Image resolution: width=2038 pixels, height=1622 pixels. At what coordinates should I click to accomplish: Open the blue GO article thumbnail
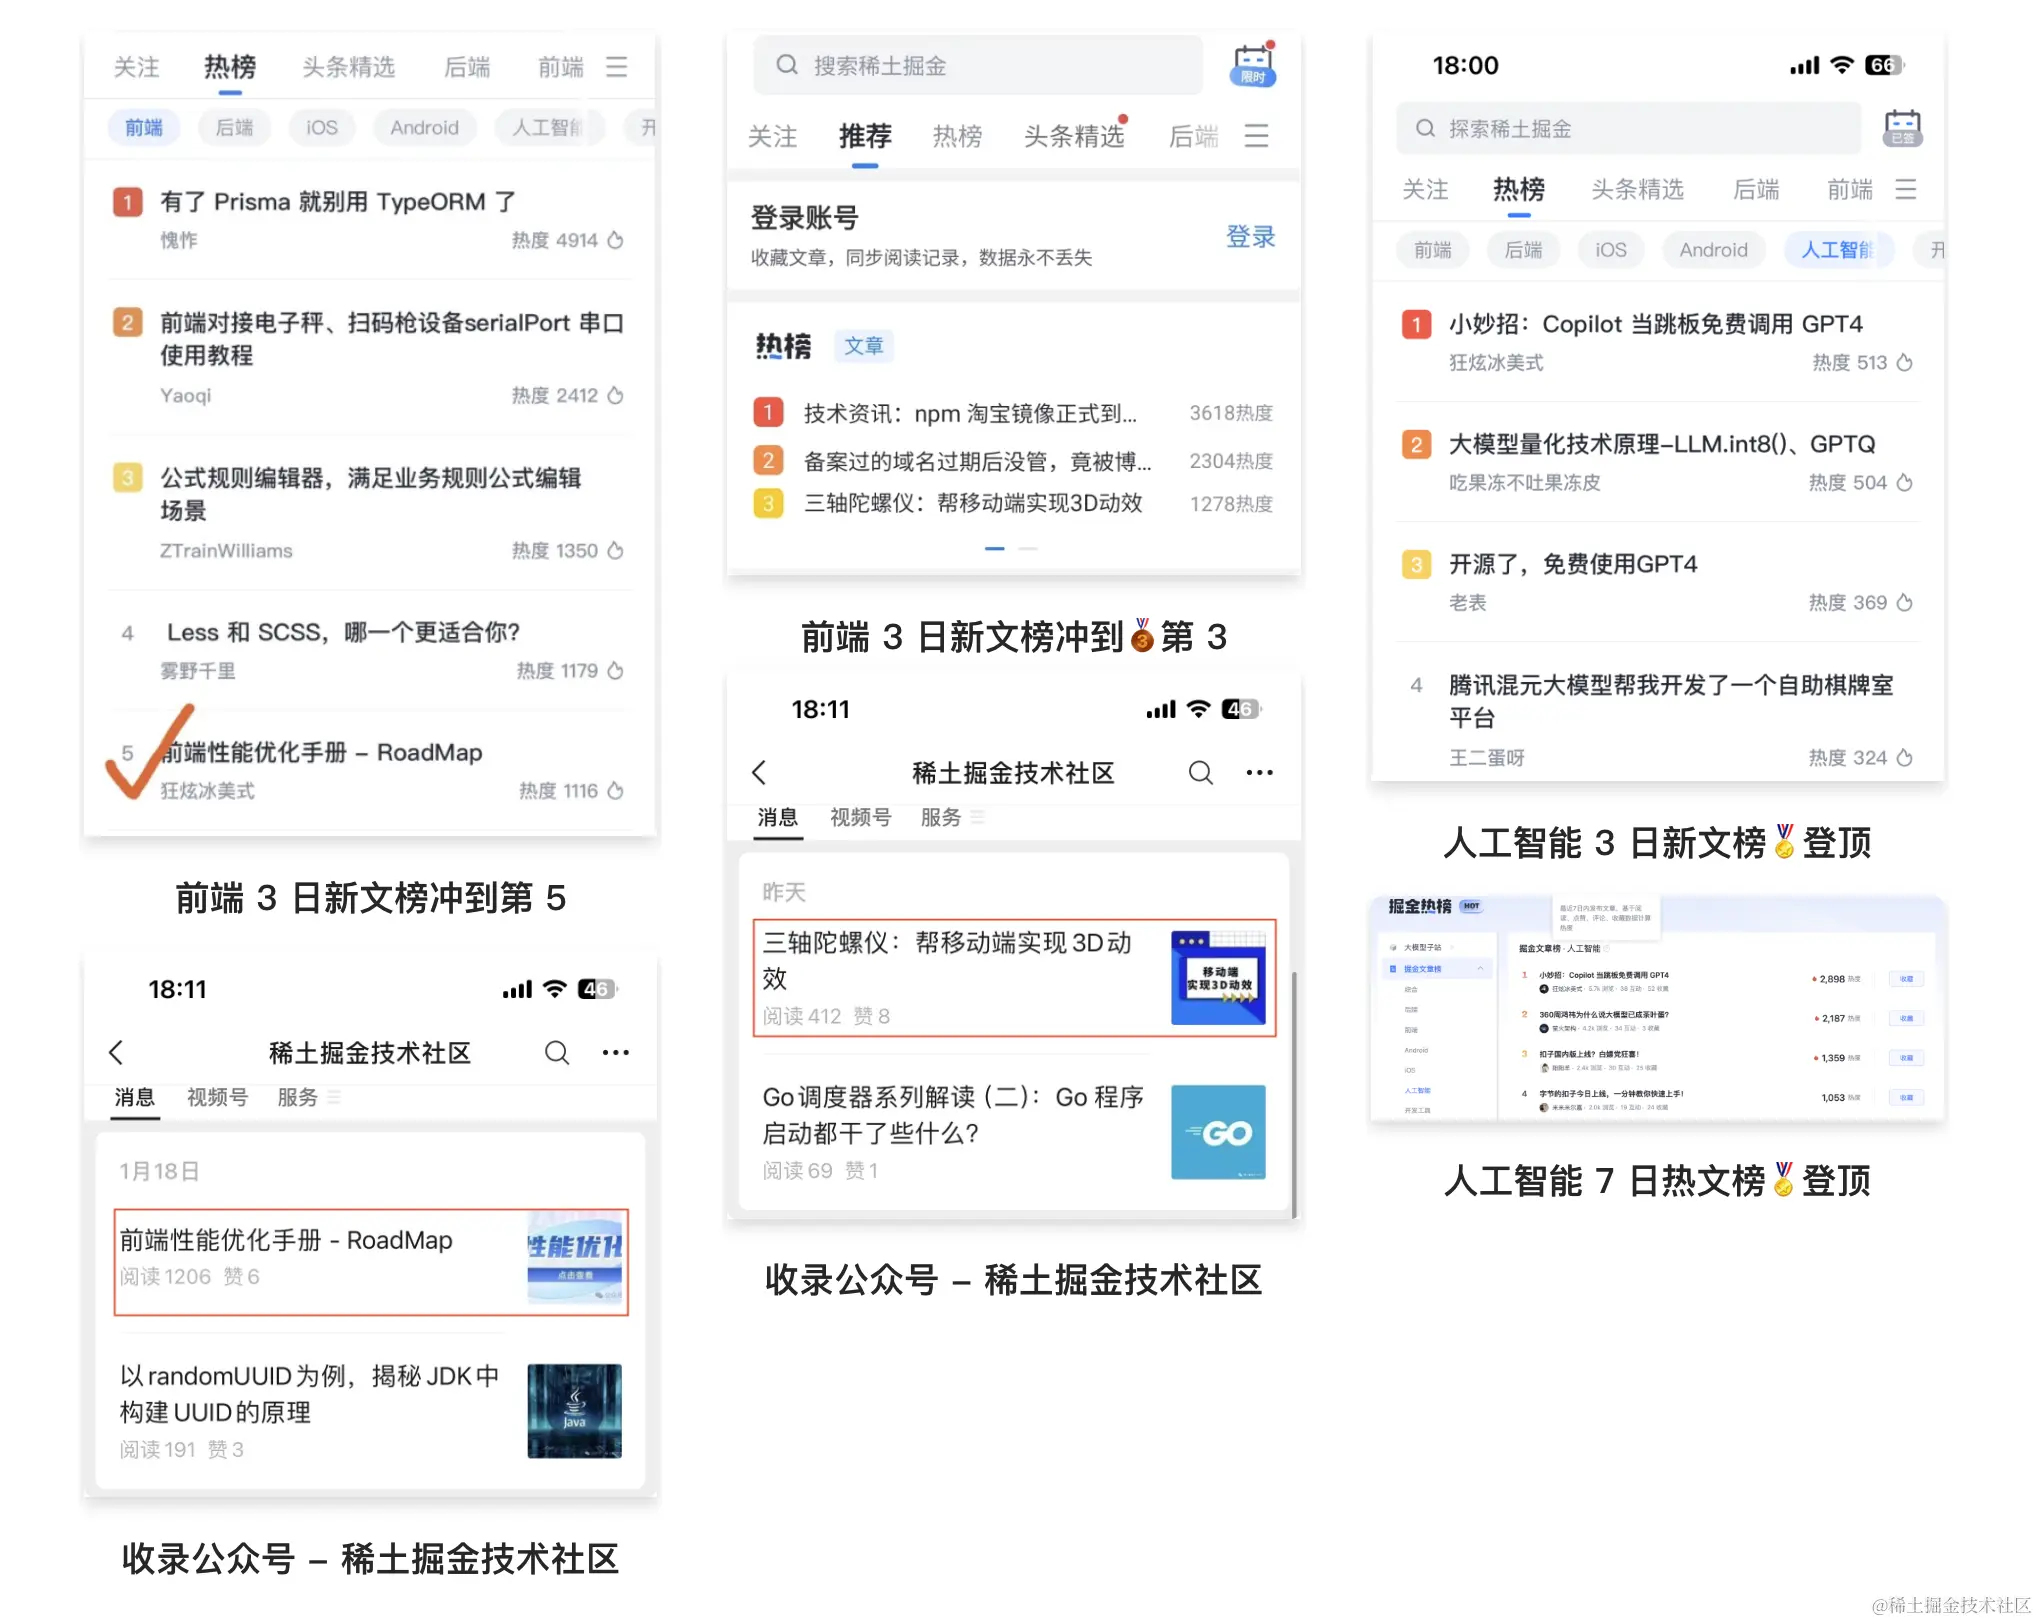tap(1219, 1132)
